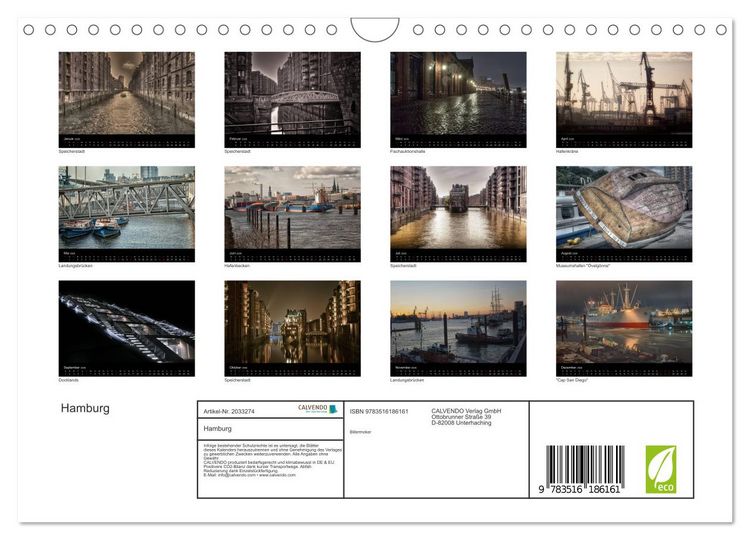The width and height of the screenshot is (750, 540).
Task: Select the 'Hafenkräne' caption
Action: [x=567, y=152]
